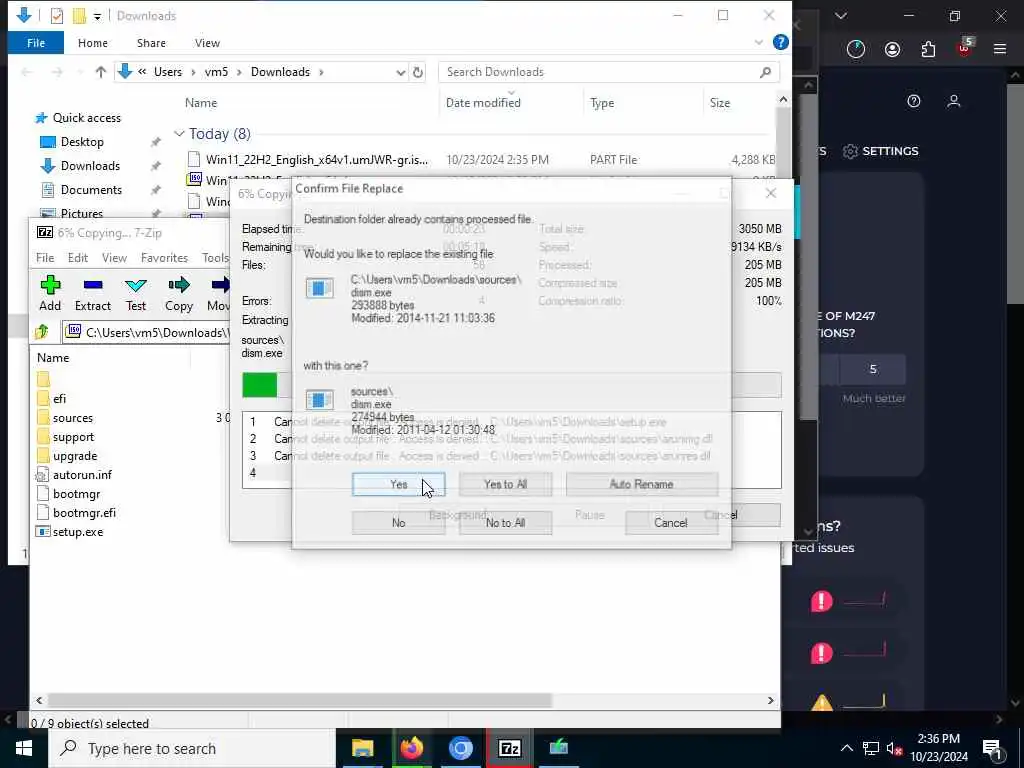Screen dimensions: 1024x768
Task: Select rating 5 on browser survey
Action: tap(872, 370)
